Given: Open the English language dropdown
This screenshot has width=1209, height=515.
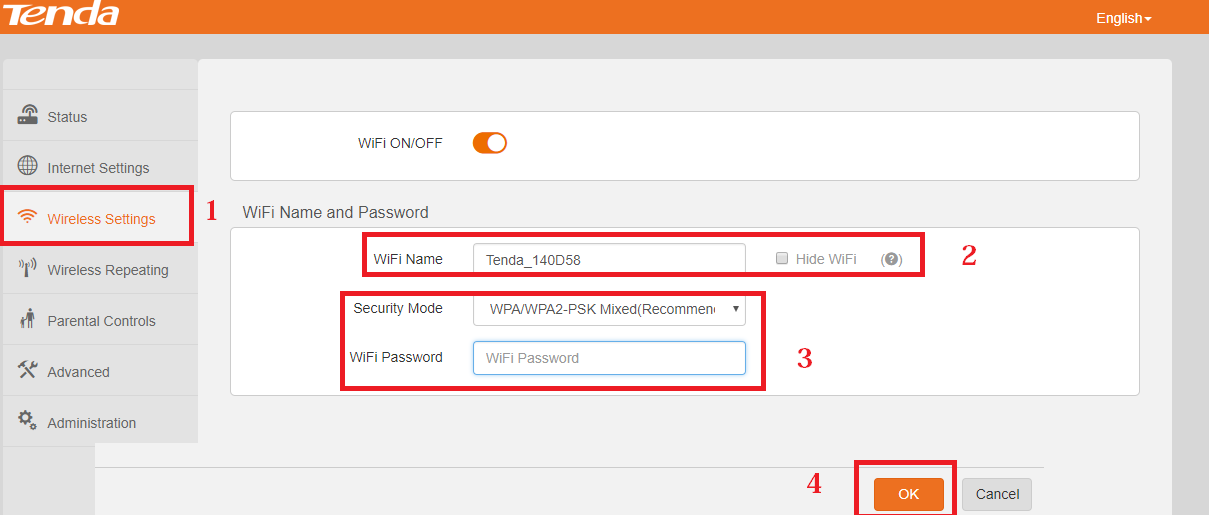Looking at the screenshot, I should [1123, 18].
